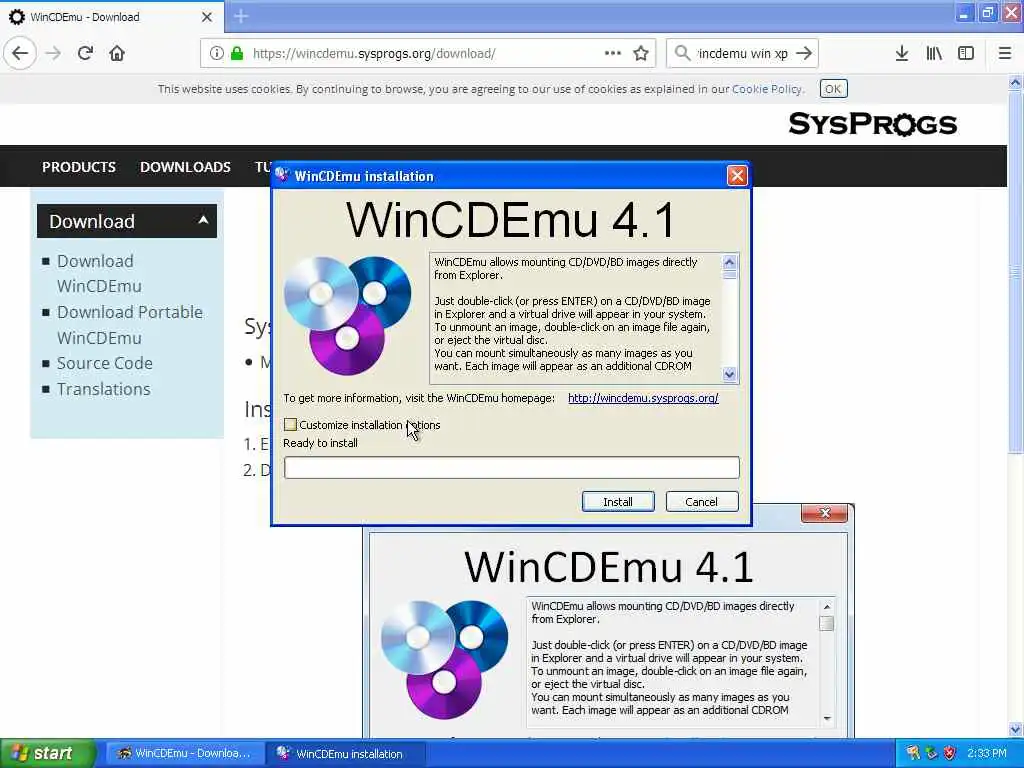Viewport: 1024px width, 768px height.
Task: Open the Source Code sidebar link
Action: 104,363
